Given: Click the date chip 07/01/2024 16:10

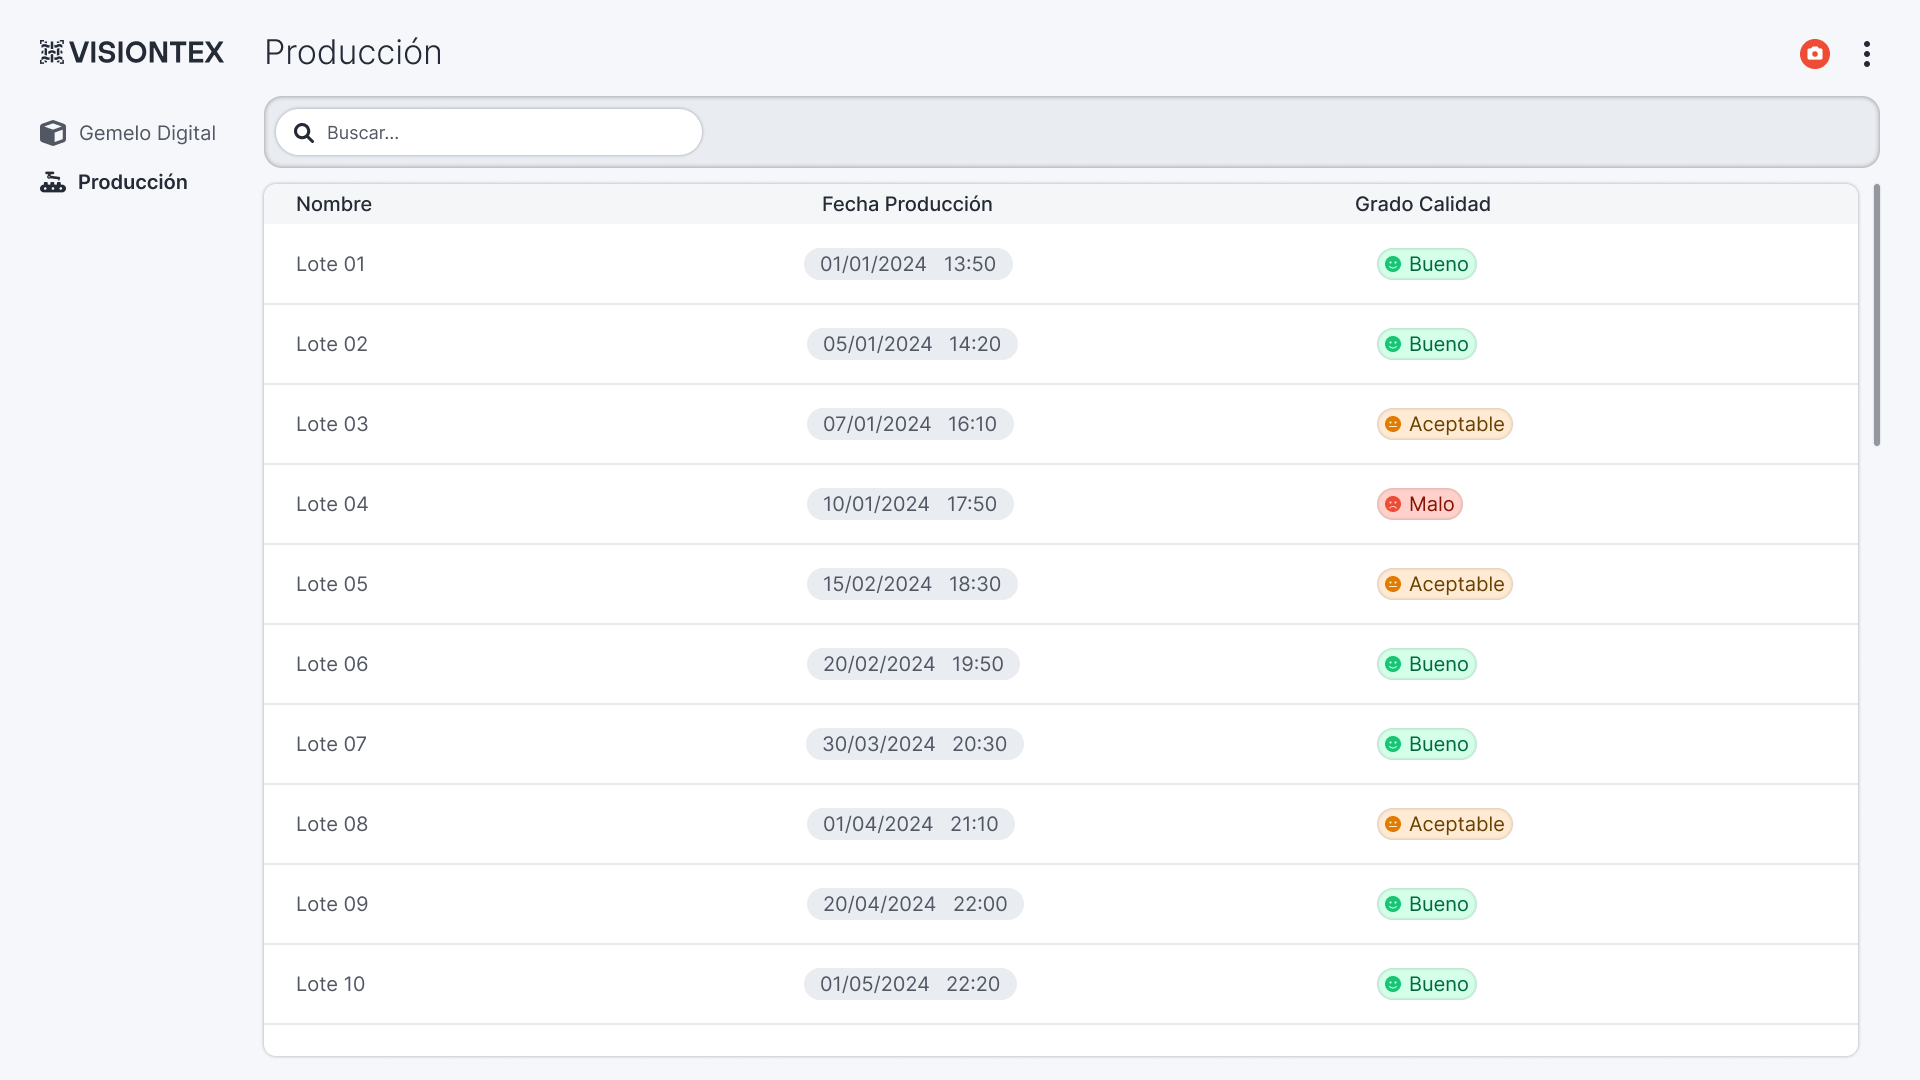Looking at the screenshot, I should (910, 424).
